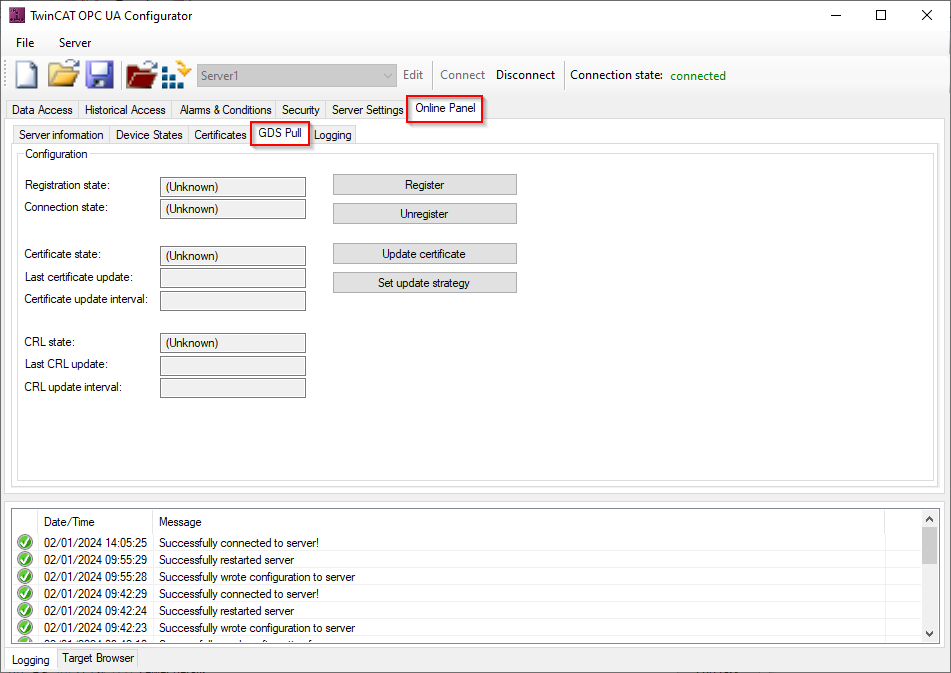
Task: Select the Online Panel tab
Action: [445, 108]
